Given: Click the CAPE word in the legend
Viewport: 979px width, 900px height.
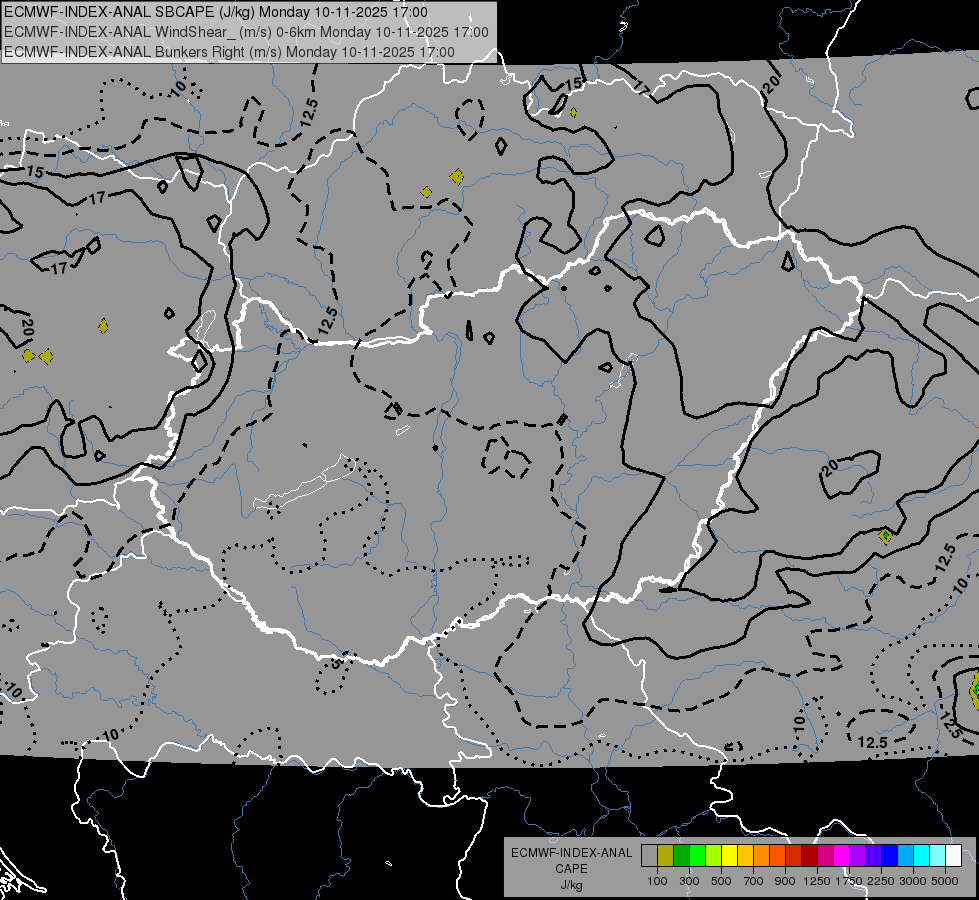Looking at the screenshot, I should click(x=571, y=869).
